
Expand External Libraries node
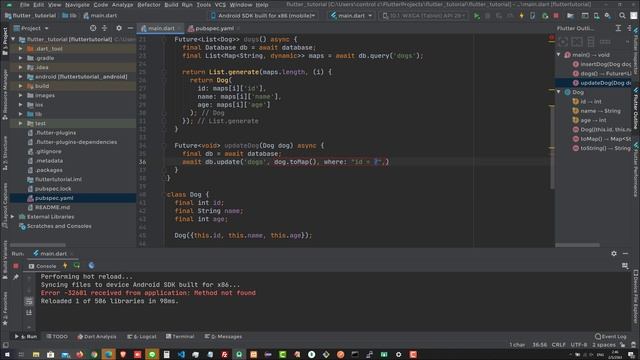[12, 217]
